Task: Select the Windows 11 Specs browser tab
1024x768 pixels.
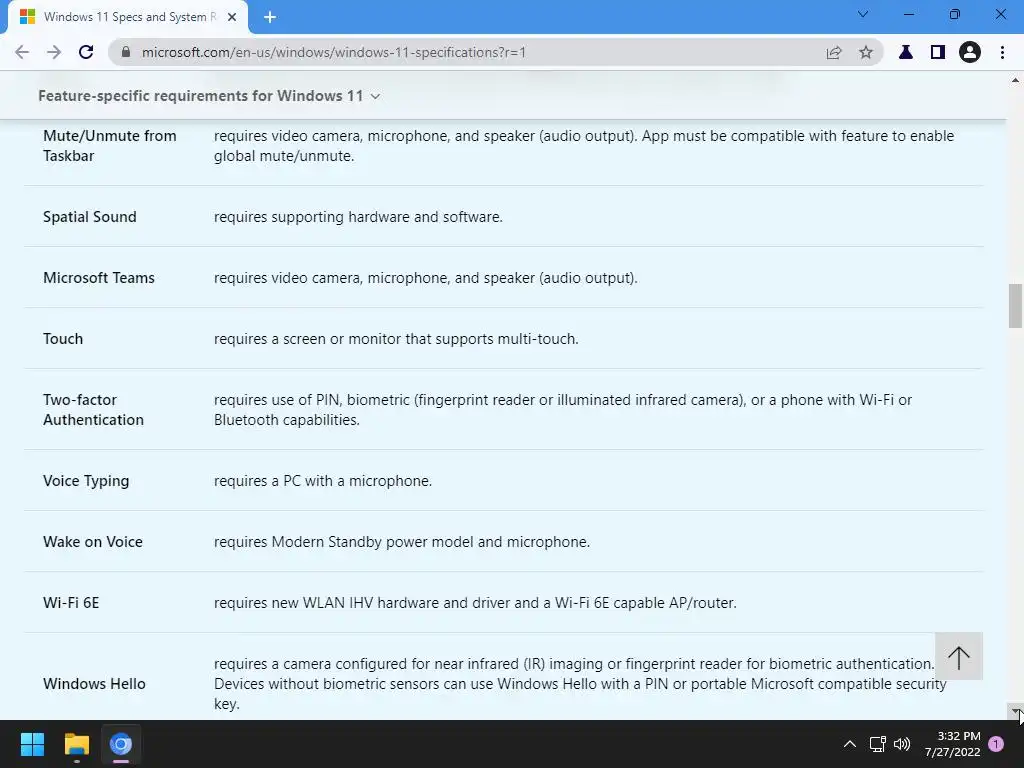Action: click(127, 17)
